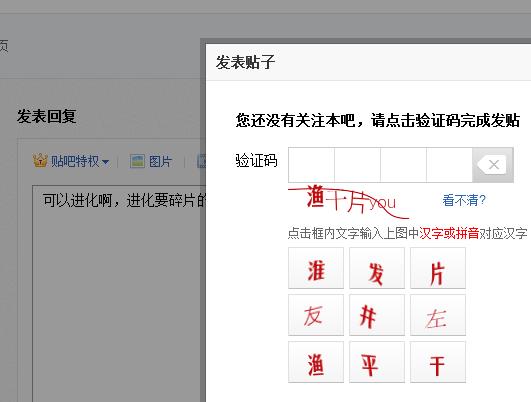Click the crown icon beside 贴吧特权
Viewport: 531px width, 402px height.
pyautogui.click(x=40, y=161)
